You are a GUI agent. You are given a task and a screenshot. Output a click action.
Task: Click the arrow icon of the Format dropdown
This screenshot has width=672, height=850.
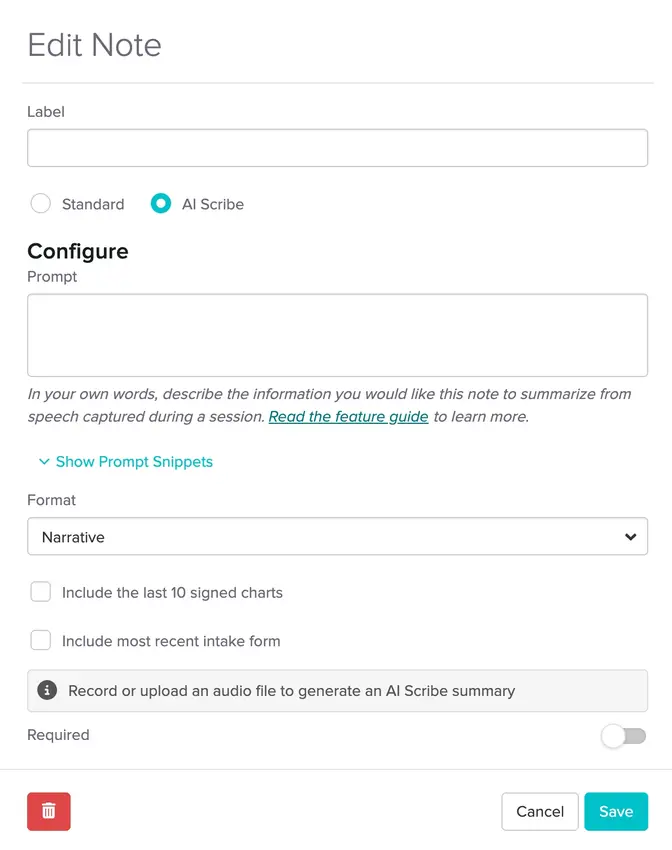point(630,537)
